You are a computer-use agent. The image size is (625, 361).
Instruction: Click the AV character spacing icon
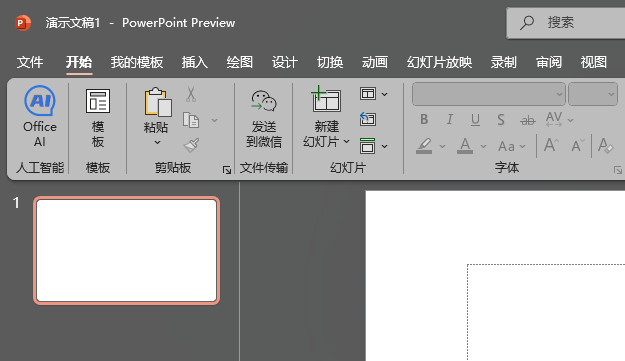click(554, 120)
